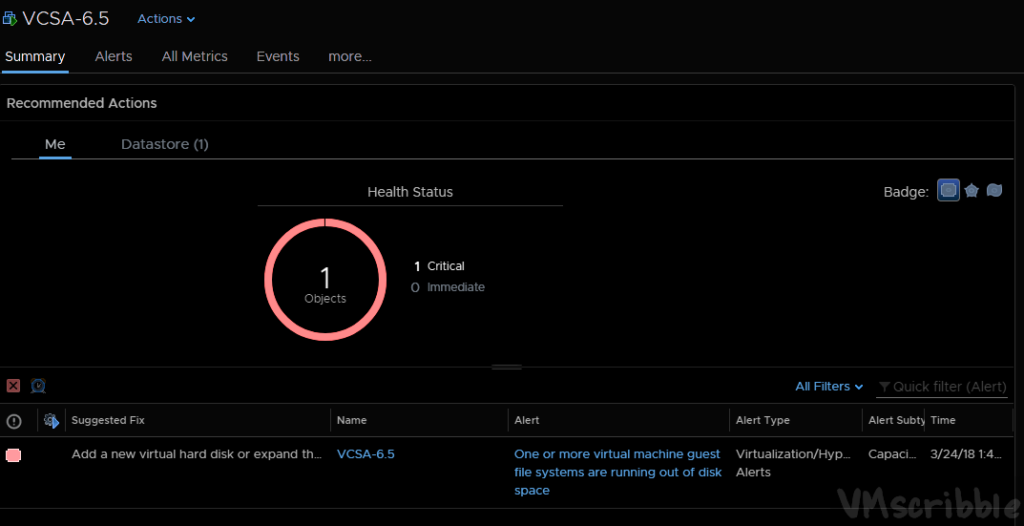
Task: Expand the All Filters dropdown
Action: pos(829,386)
